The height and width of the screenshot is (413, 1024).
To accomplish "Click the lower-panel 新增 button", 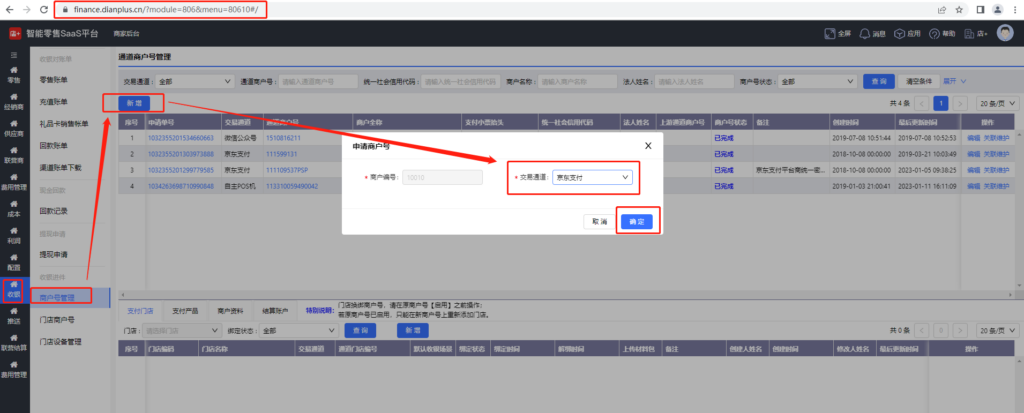I will coord(413,331).
